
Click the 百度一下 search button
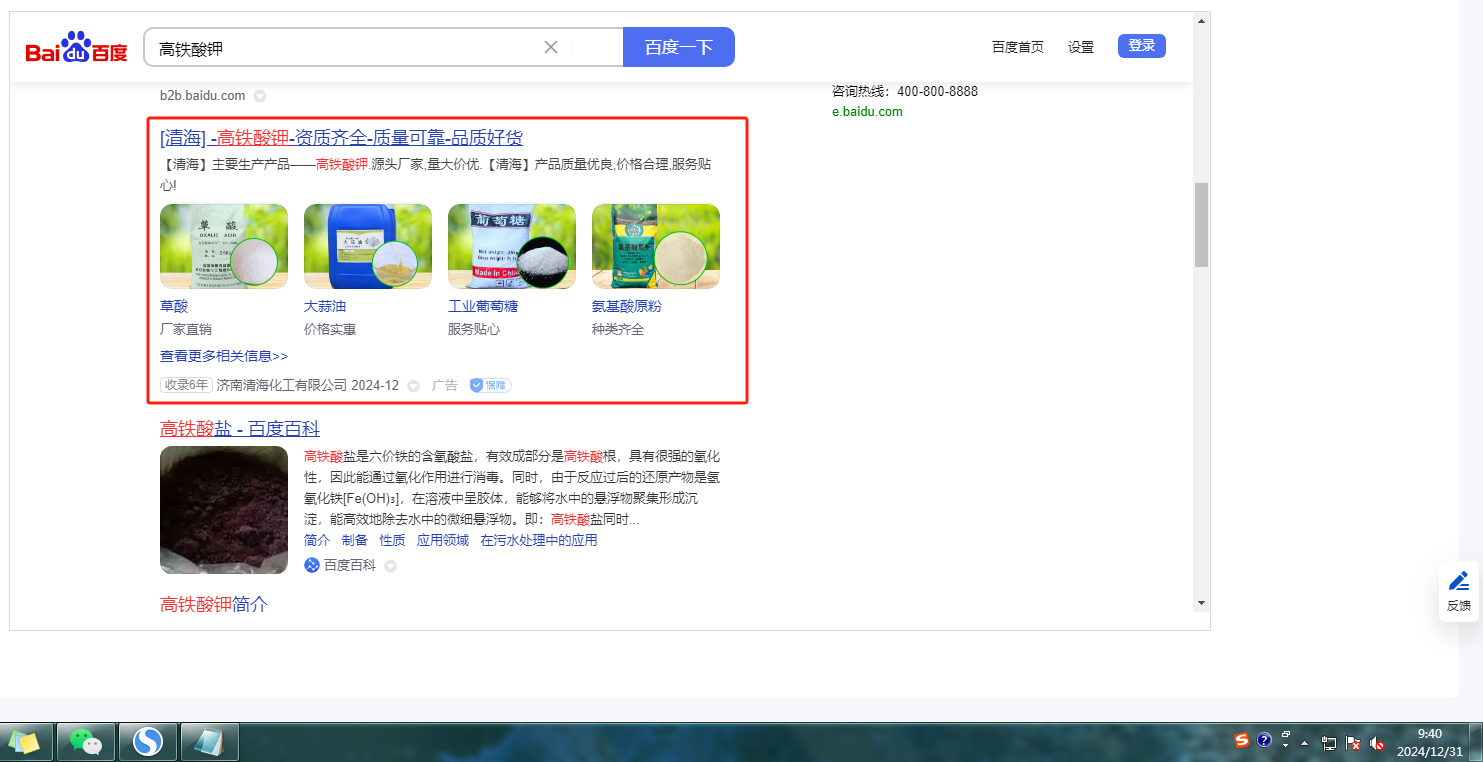click(x=679, y=47)
